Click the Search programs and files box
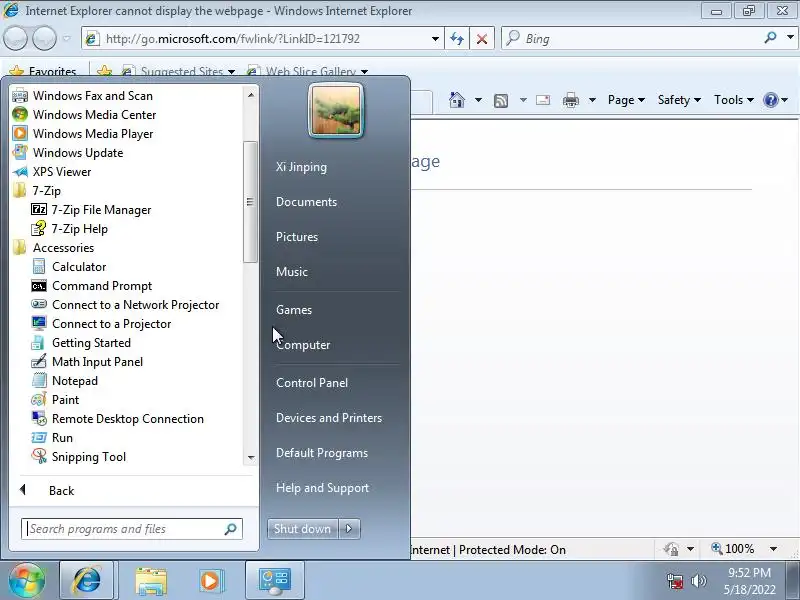 (x=132, y=529)
